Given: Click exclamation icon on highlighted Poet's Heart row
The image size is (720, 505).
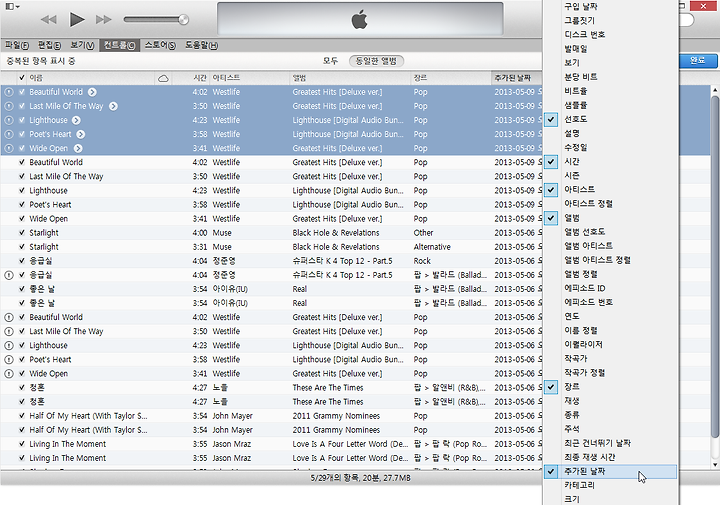Looking at the screenshot, I should click(9, 134).
